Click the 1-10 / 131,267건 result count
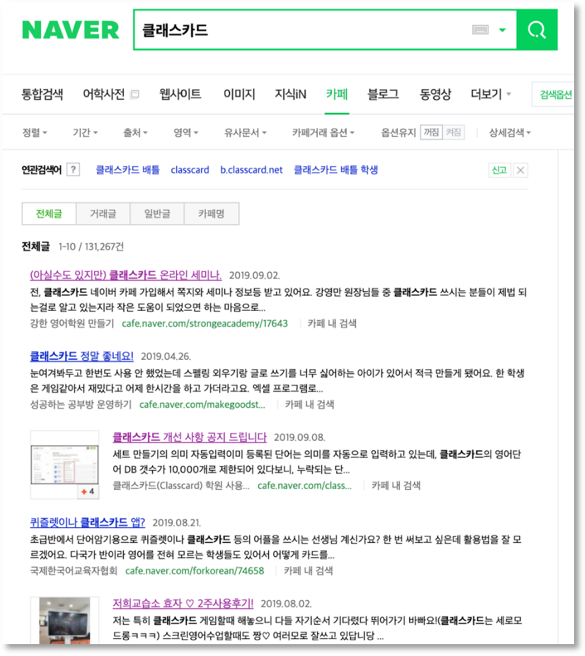Image resolution: width=585 pixels, height=656 pixels. pyautogui.click(x=91, y=246)
